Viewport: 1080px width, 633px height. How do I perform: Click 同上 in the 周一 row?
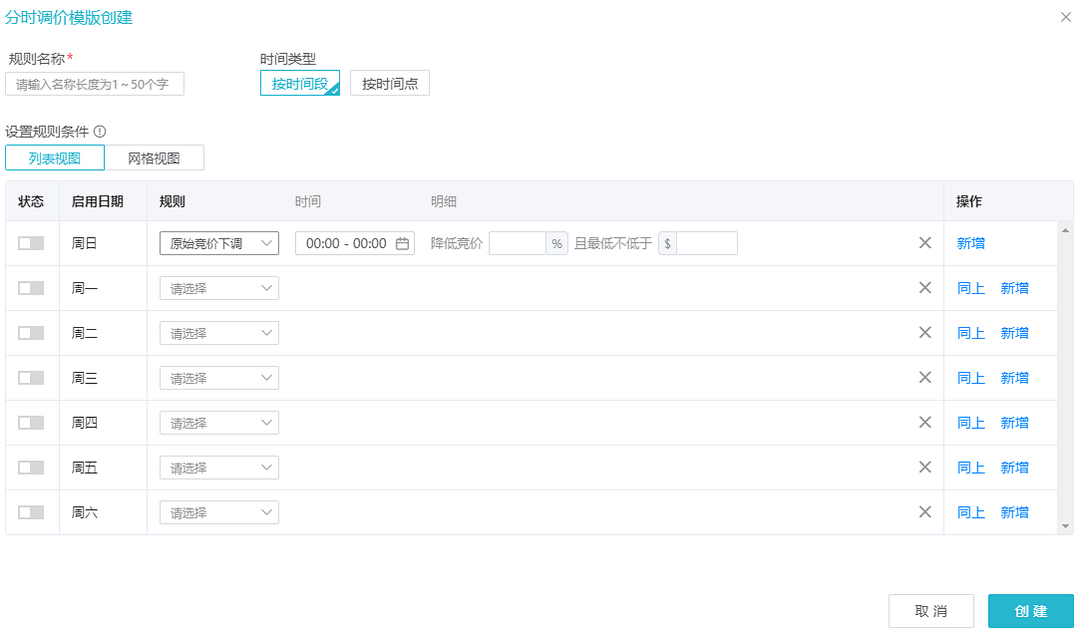(970, 288)
